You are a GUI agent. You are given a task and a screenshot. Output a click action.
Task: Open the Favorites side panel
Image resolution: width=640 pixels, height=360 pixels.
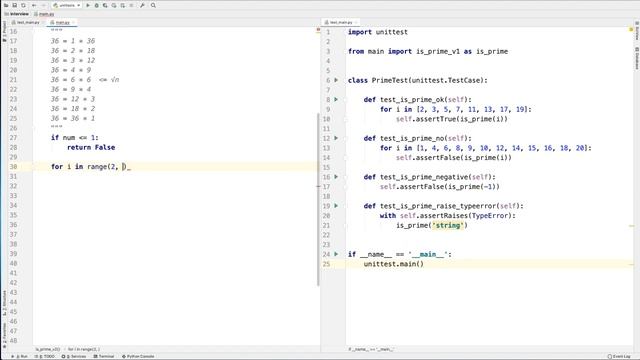pyautogui.click(x=4, y=335)
